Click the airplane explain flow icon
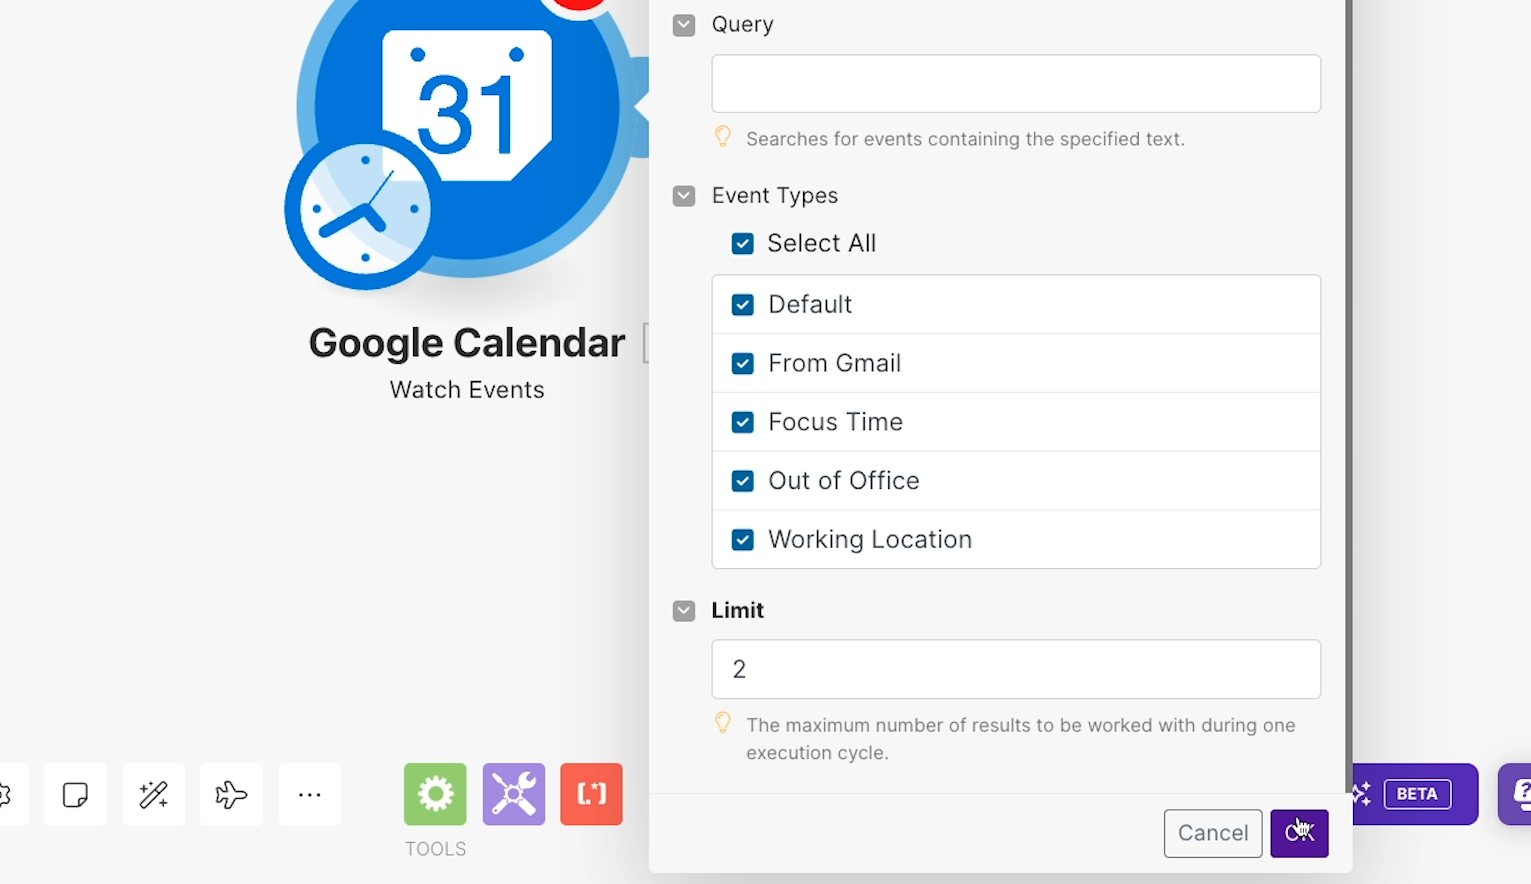The width and height of the screenshot is (1531, 884). [231, 794]
